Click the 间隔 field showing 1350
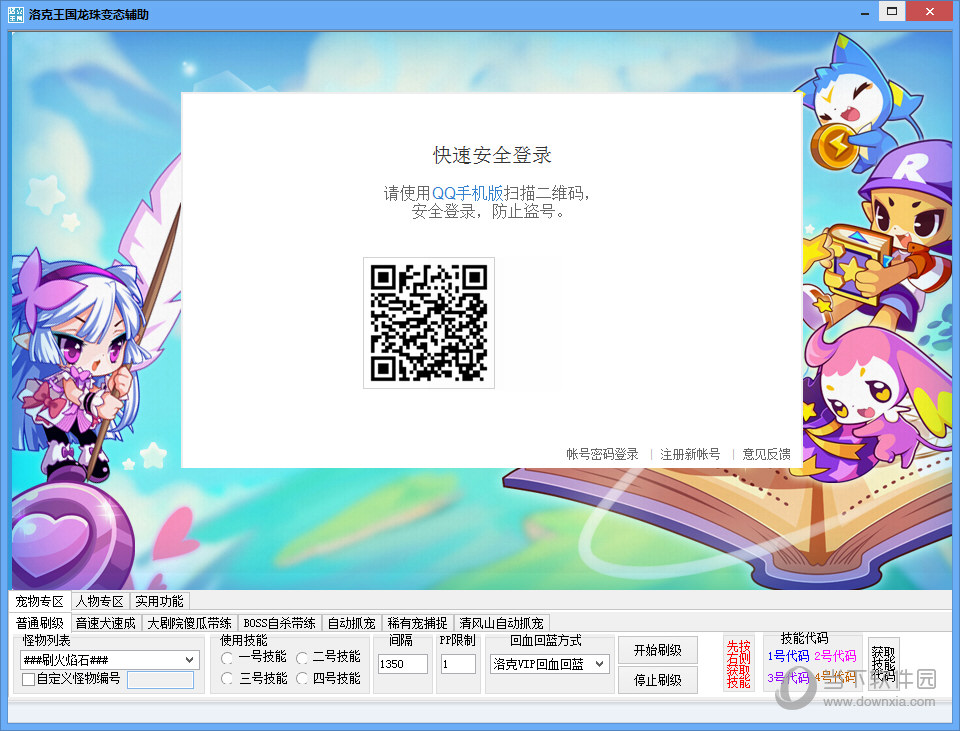 tap(403, 664)
